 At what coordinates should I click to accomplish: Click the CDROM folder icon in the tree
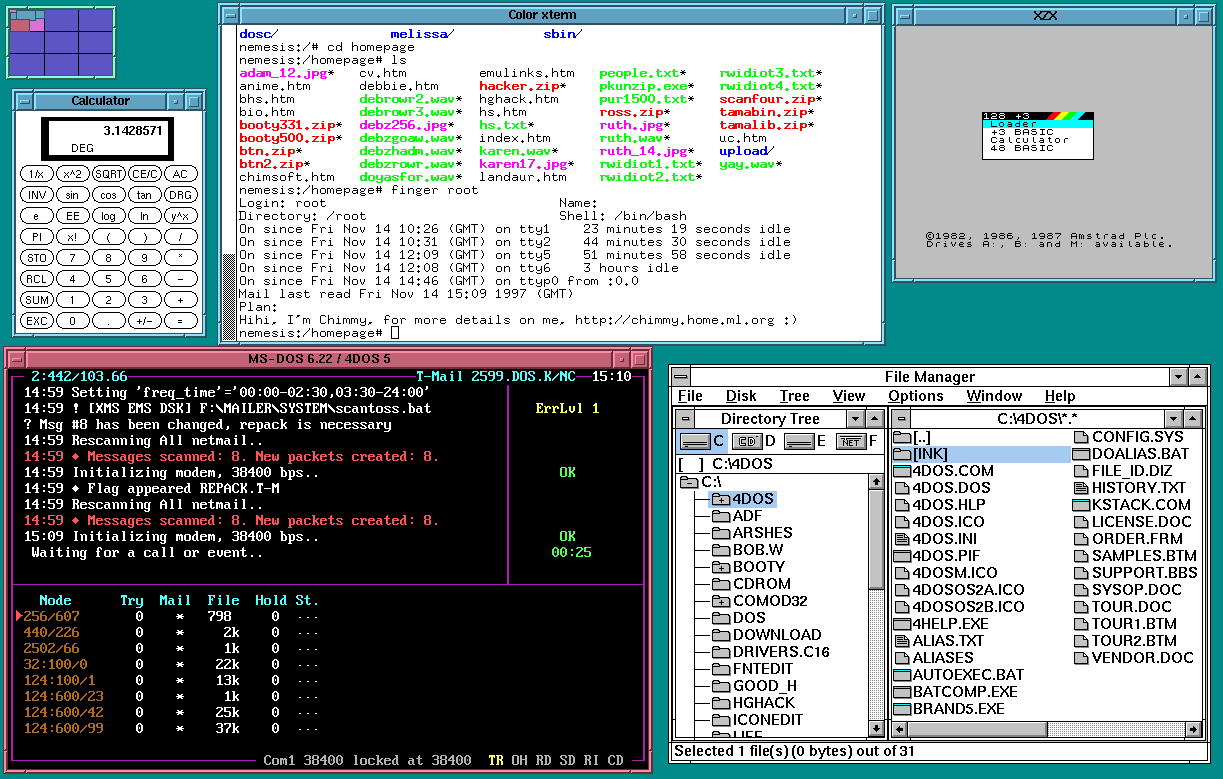720,584
